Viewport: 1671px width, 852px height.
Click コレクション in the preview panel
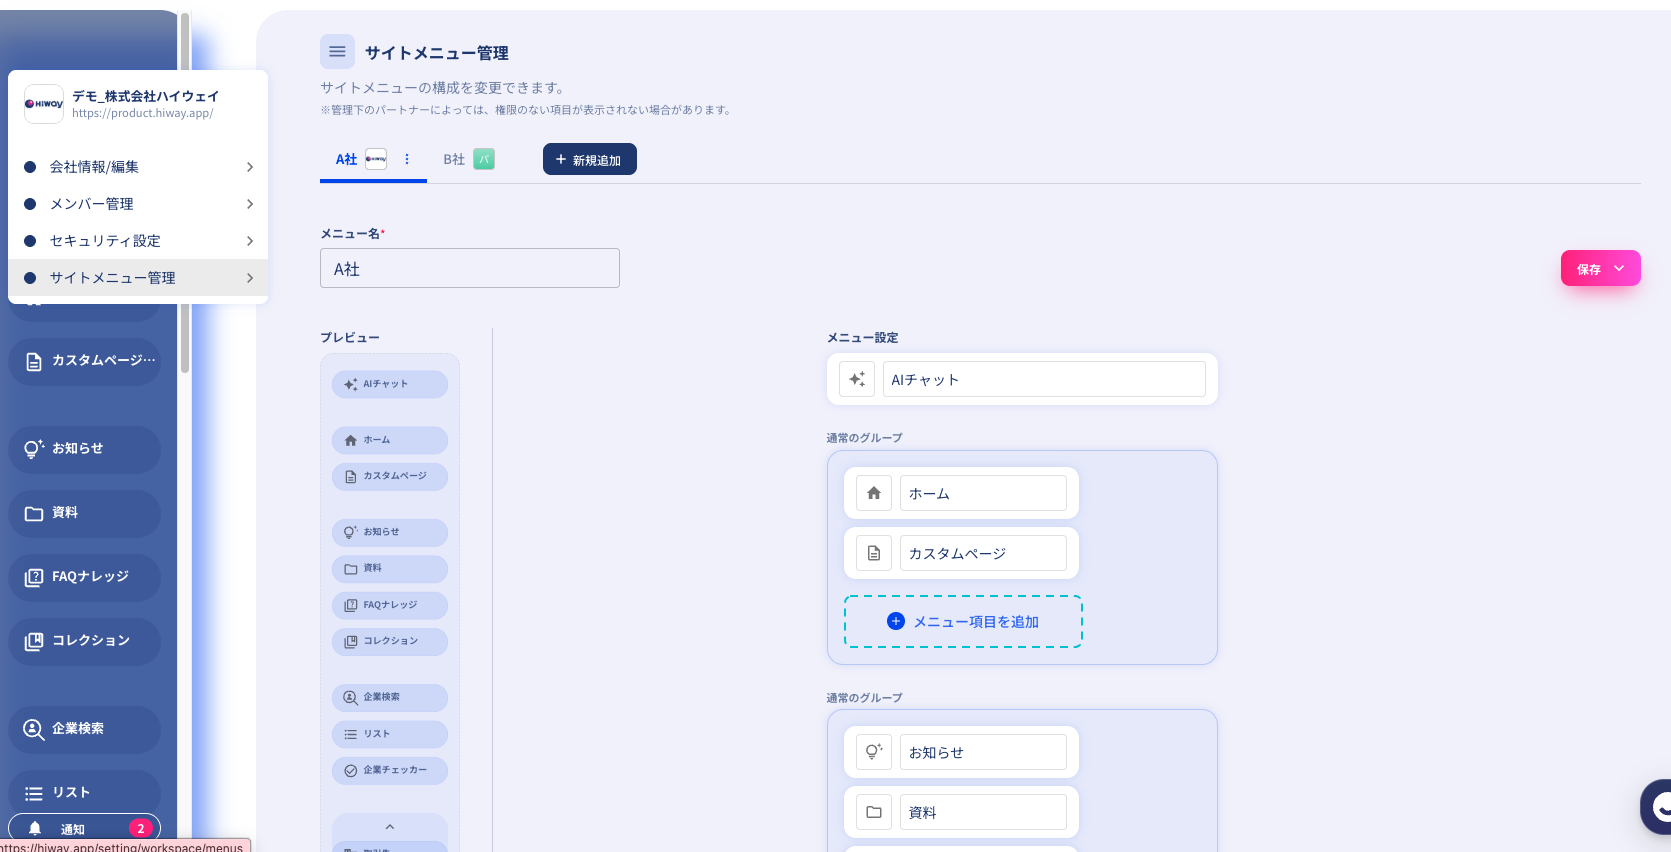pos(390,641)
